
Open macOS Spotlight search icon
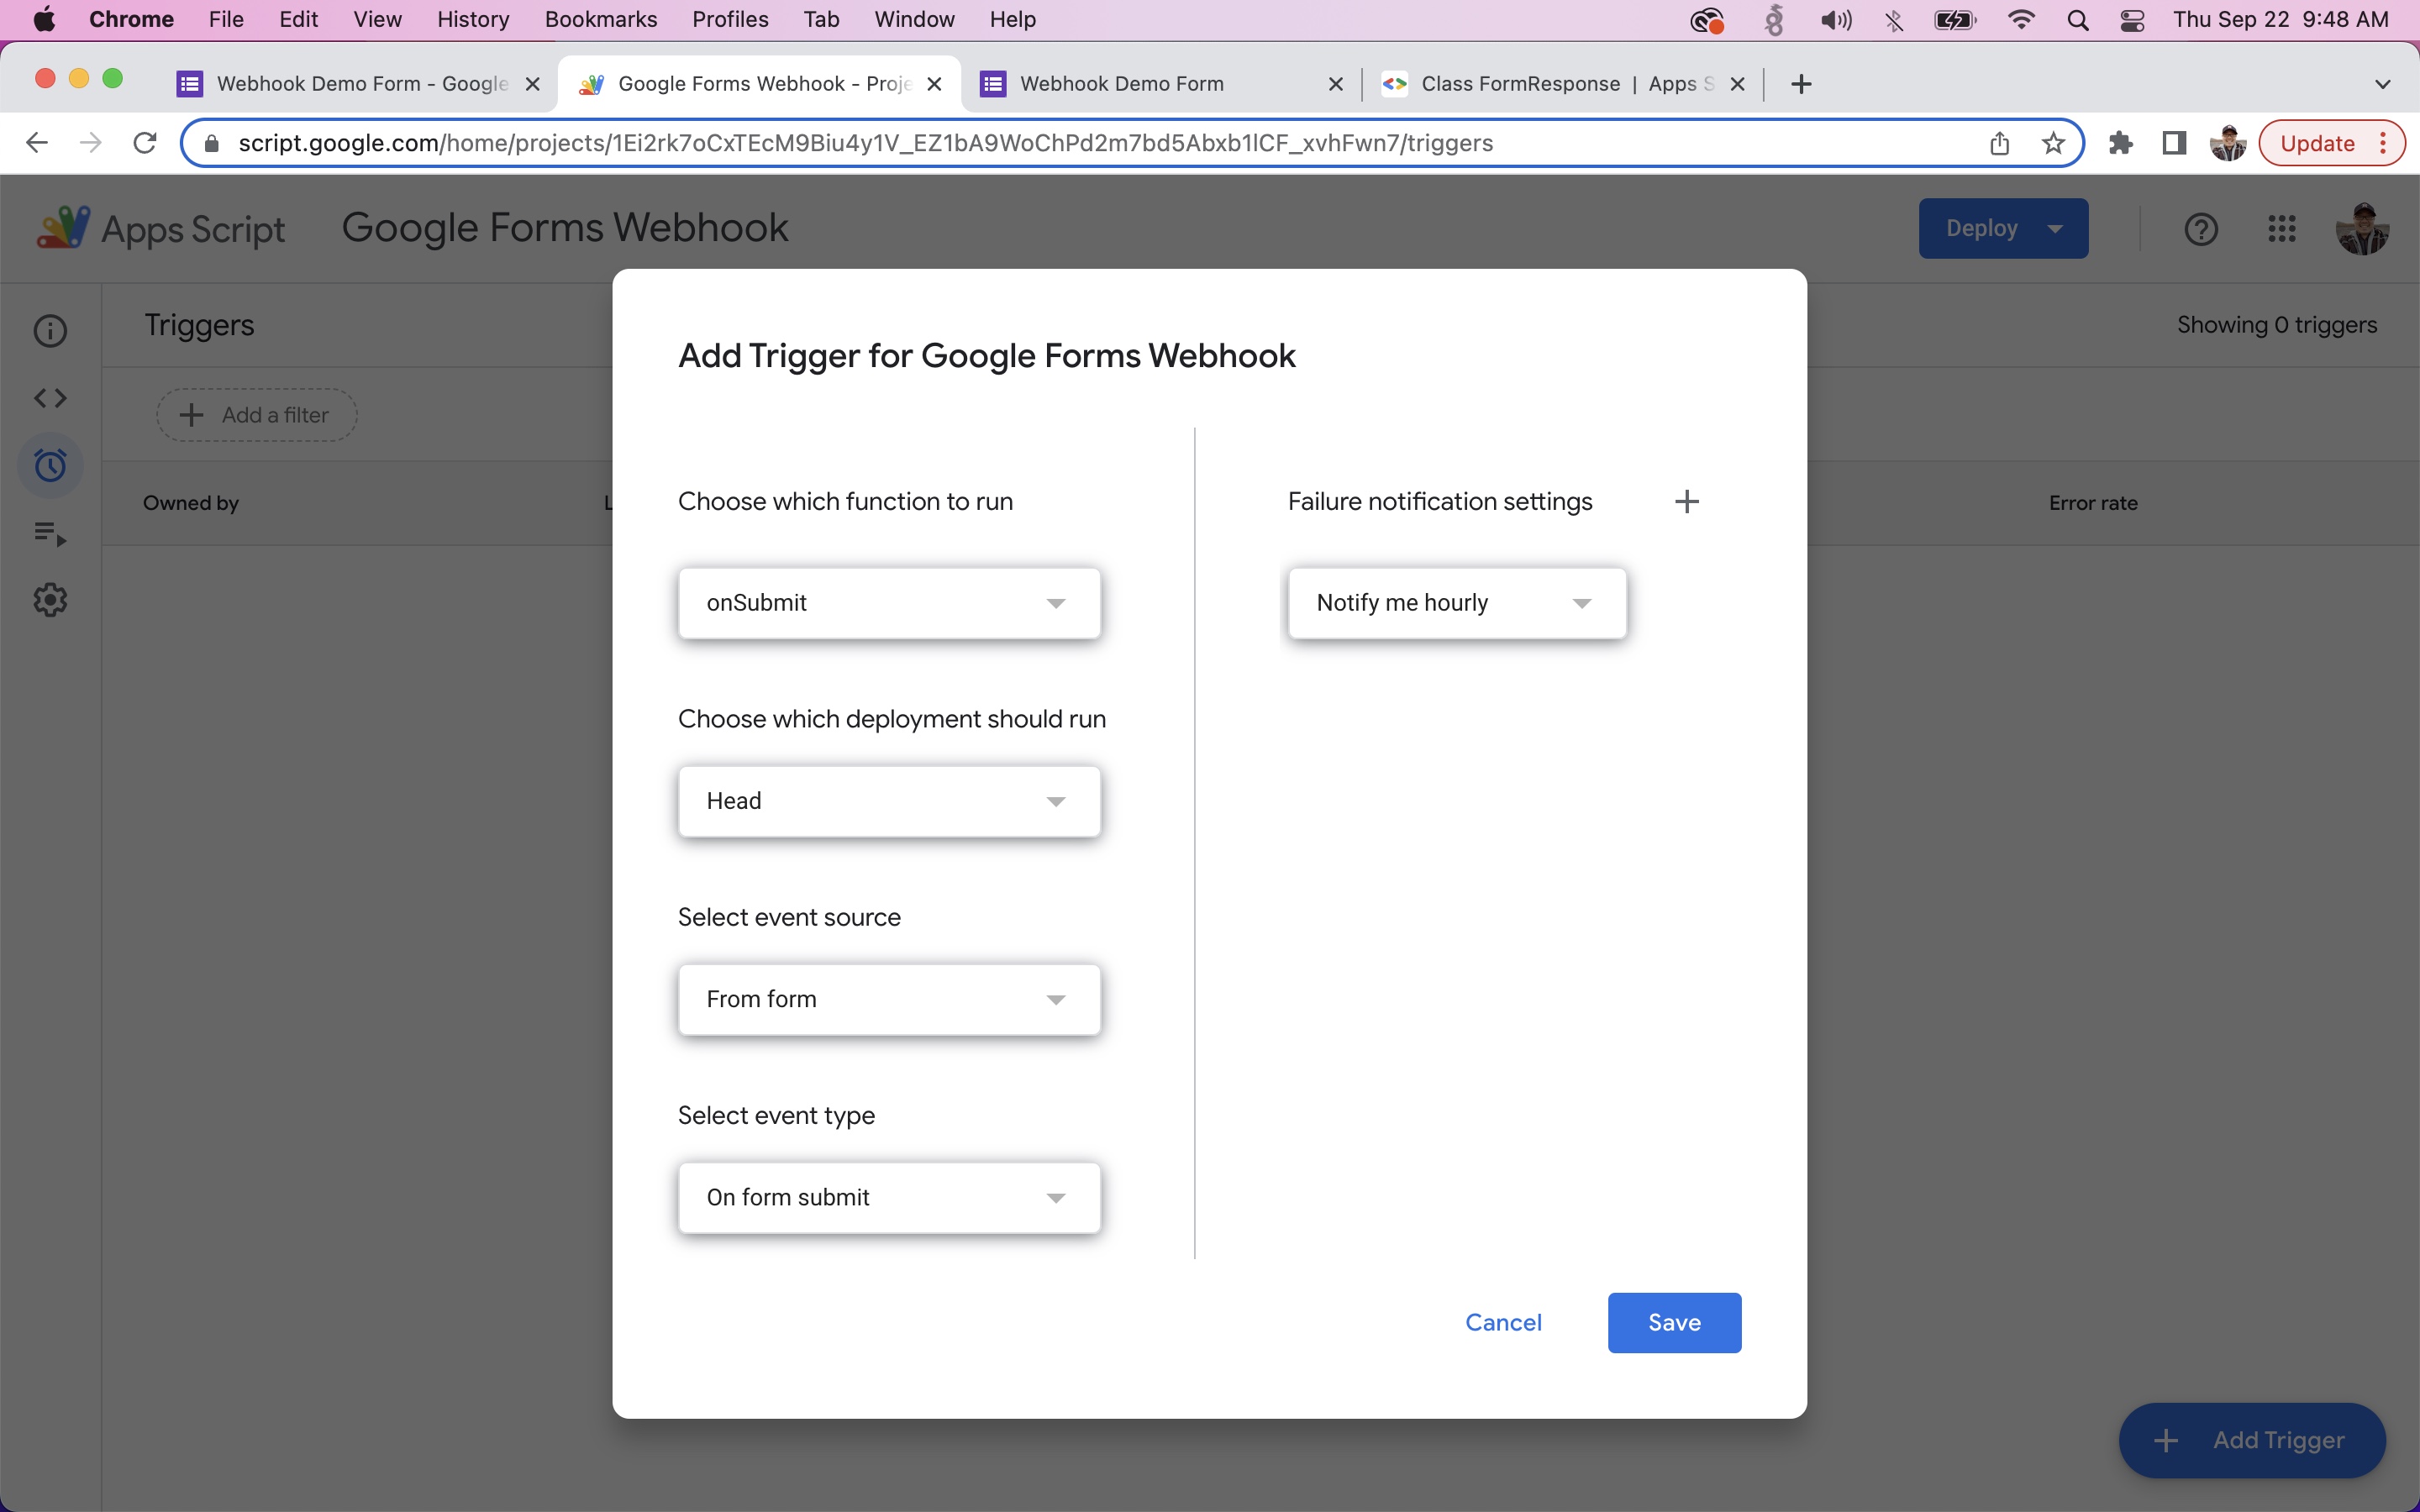(2078, 20)
